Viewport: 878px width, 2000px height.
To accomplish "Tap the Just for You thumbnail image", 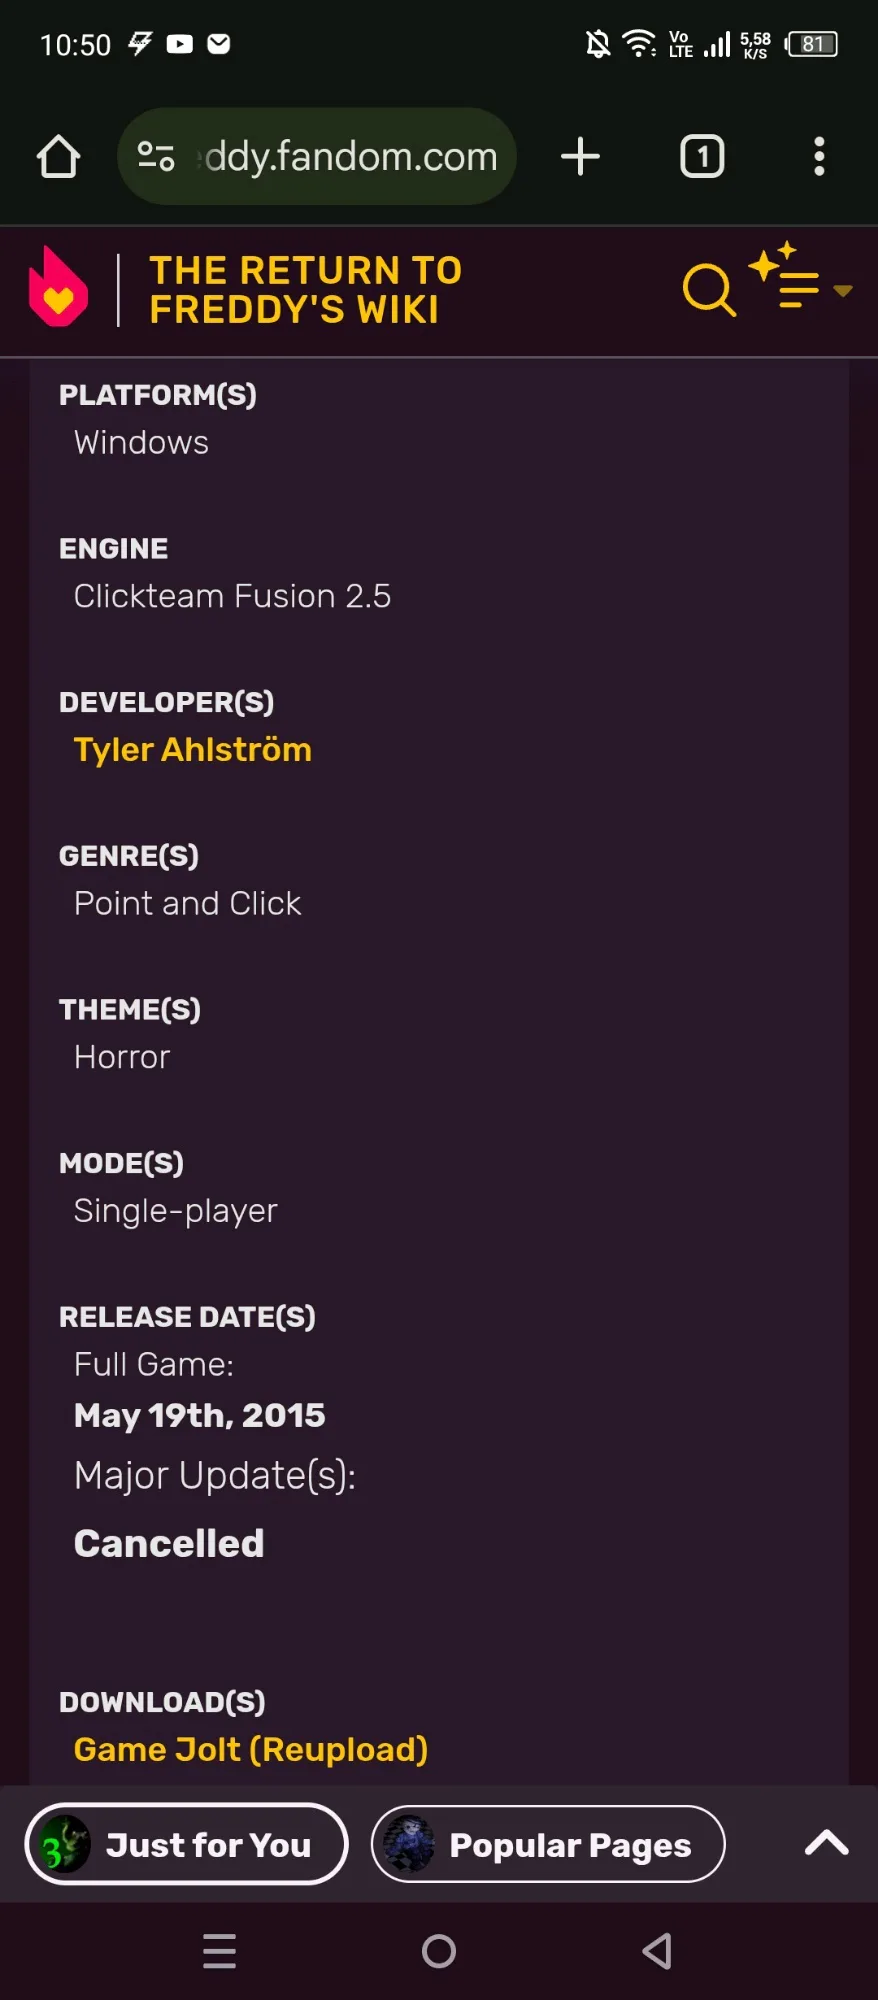I will [65, 1844].
